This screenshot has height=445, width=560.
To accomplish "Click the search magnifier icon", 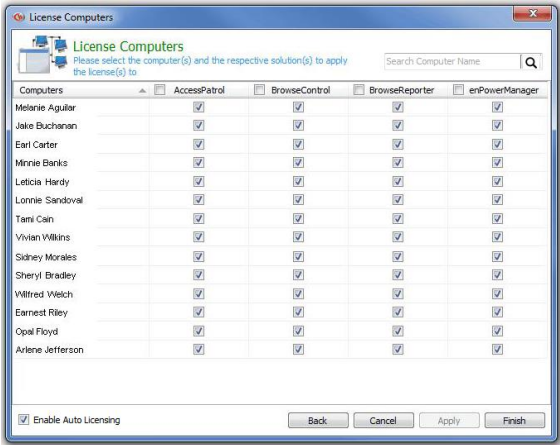I will (531, 62).
